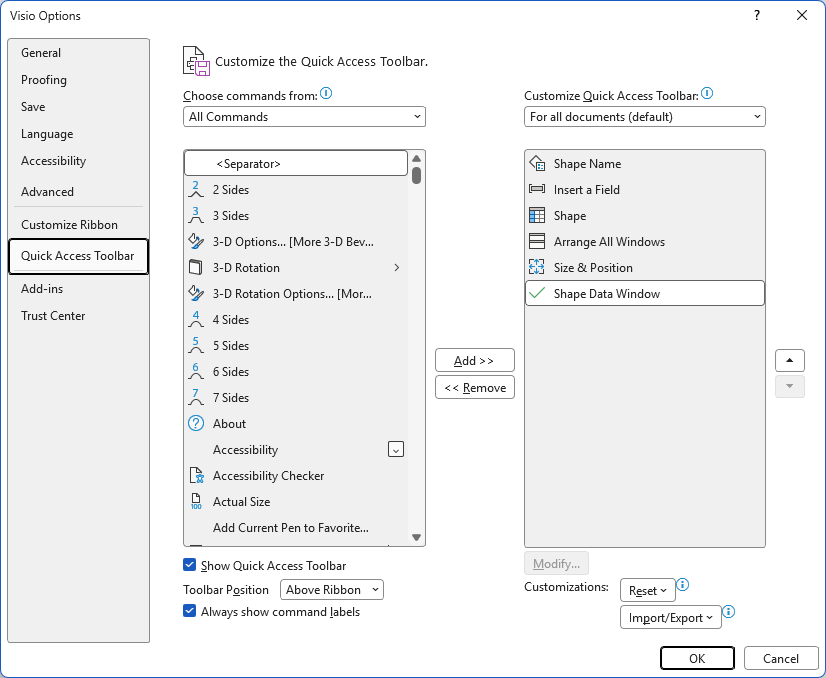The image size is (826, 678).
Task: Click the commands list scroll up arrow
Action: [x=416, y=159]
